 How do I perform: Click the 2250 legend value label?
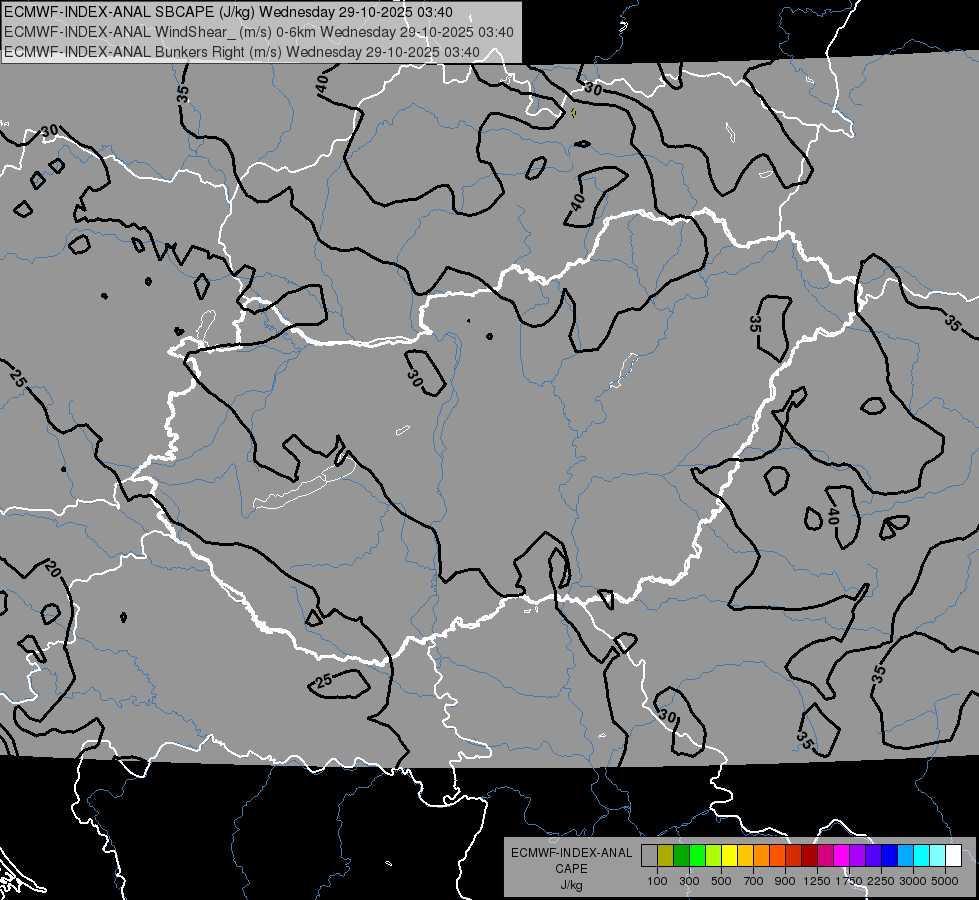click(x=881, y=881)
